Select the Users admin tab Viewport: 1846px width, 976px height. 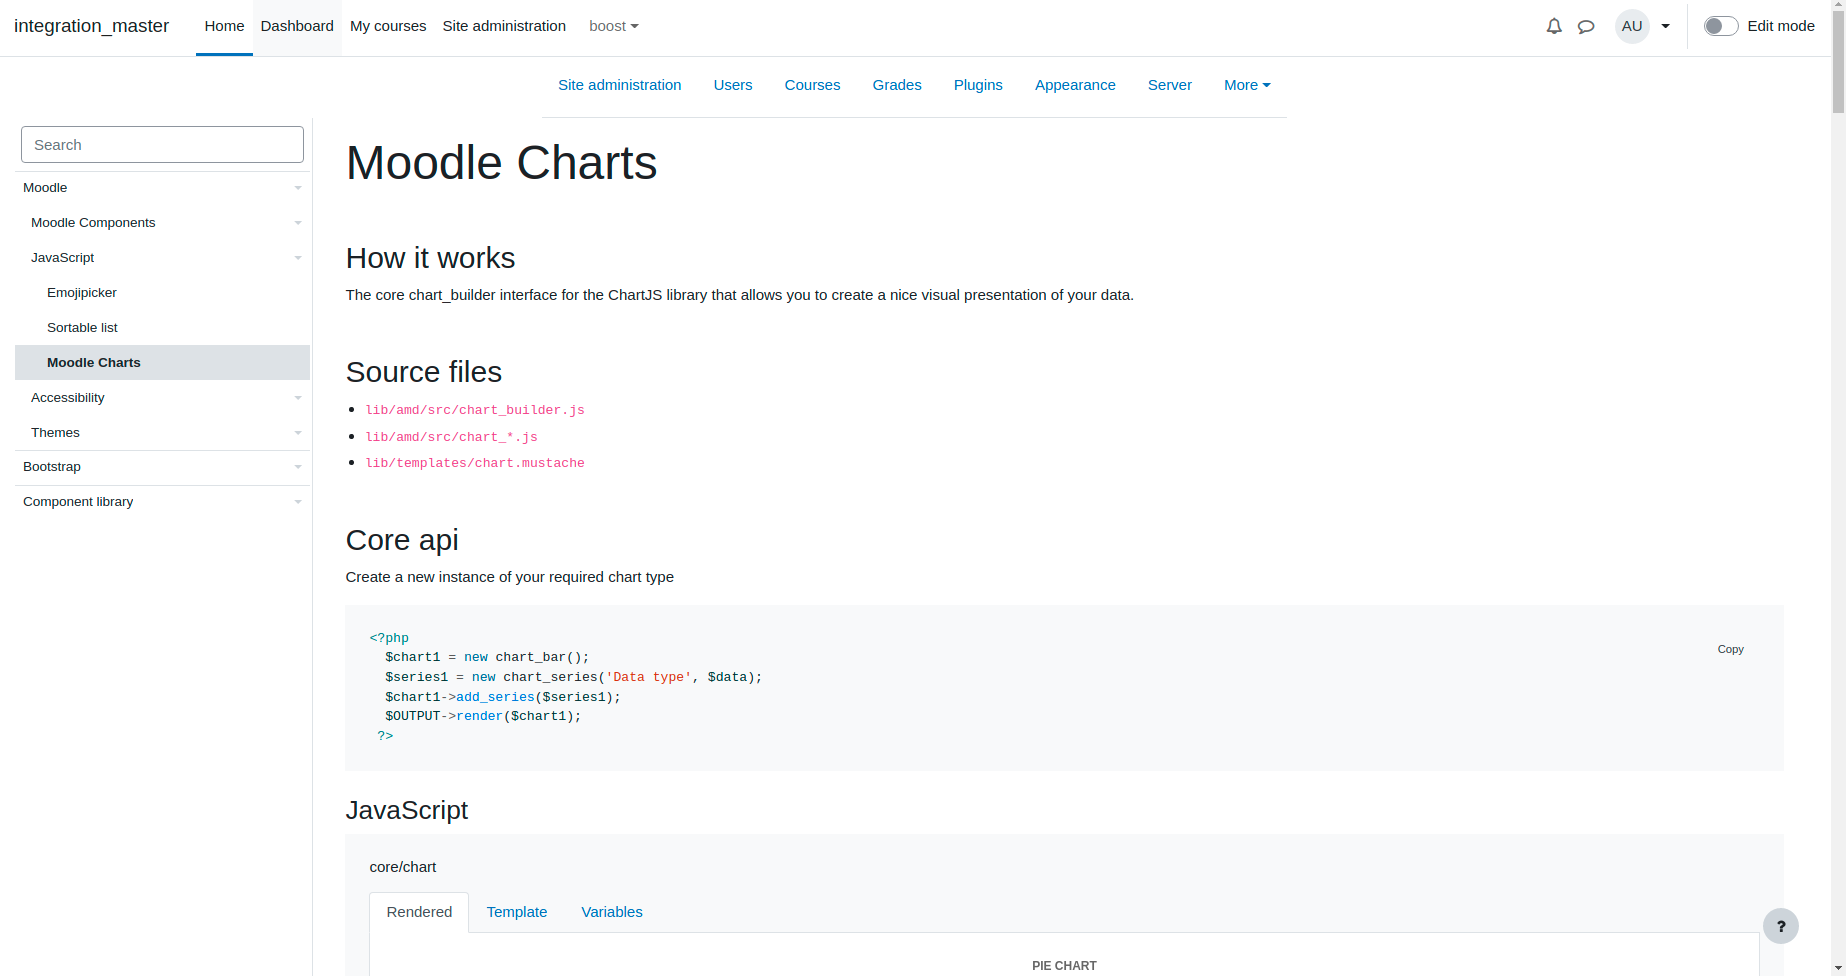[733, 85]
